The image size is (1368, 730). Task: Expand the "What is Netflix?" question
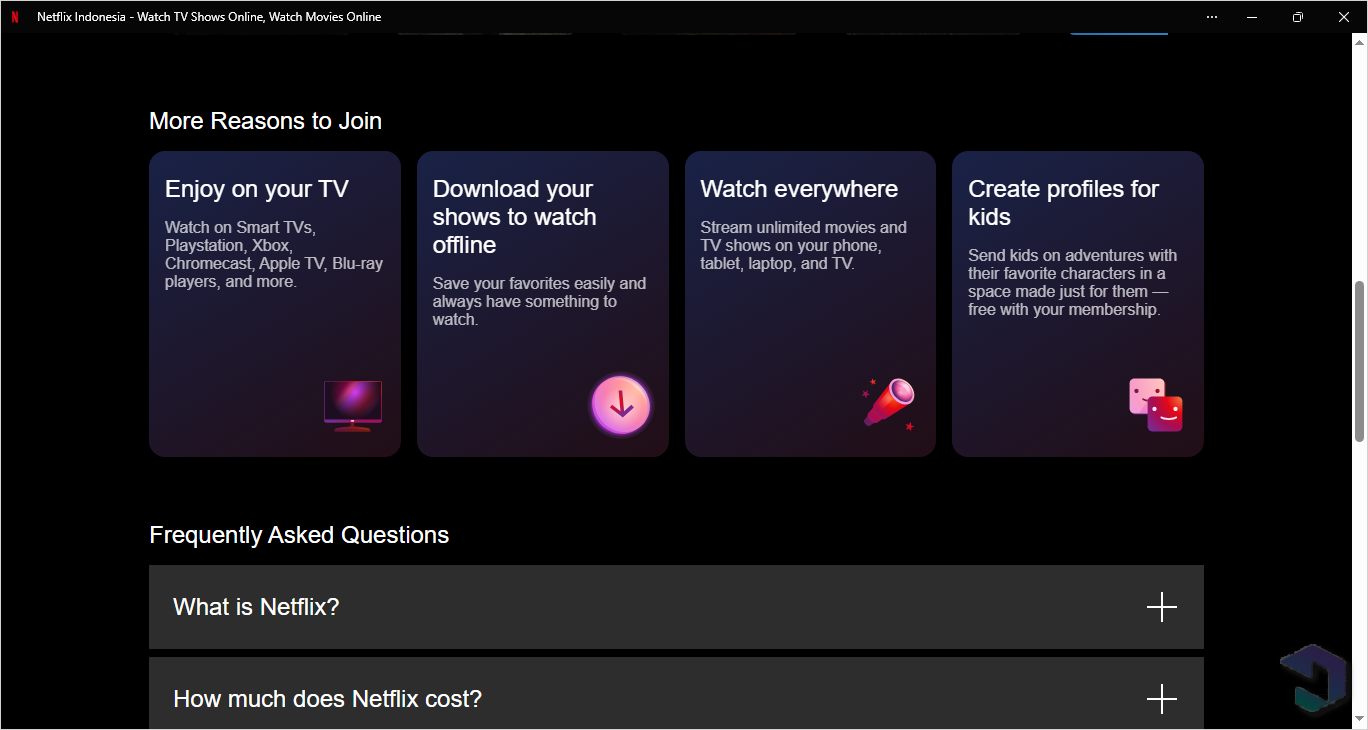[x=256, y=607]
